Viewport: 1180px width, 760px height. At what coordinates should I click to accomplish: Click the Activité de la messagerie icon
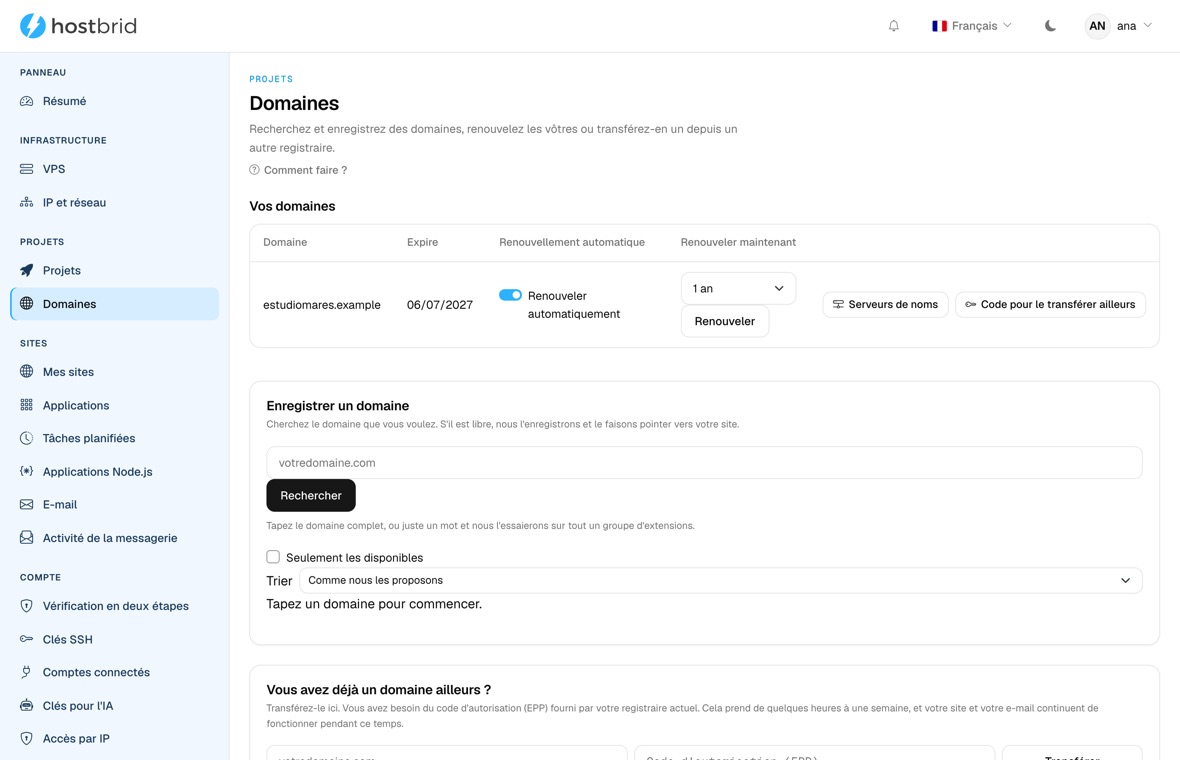[26, 537]
